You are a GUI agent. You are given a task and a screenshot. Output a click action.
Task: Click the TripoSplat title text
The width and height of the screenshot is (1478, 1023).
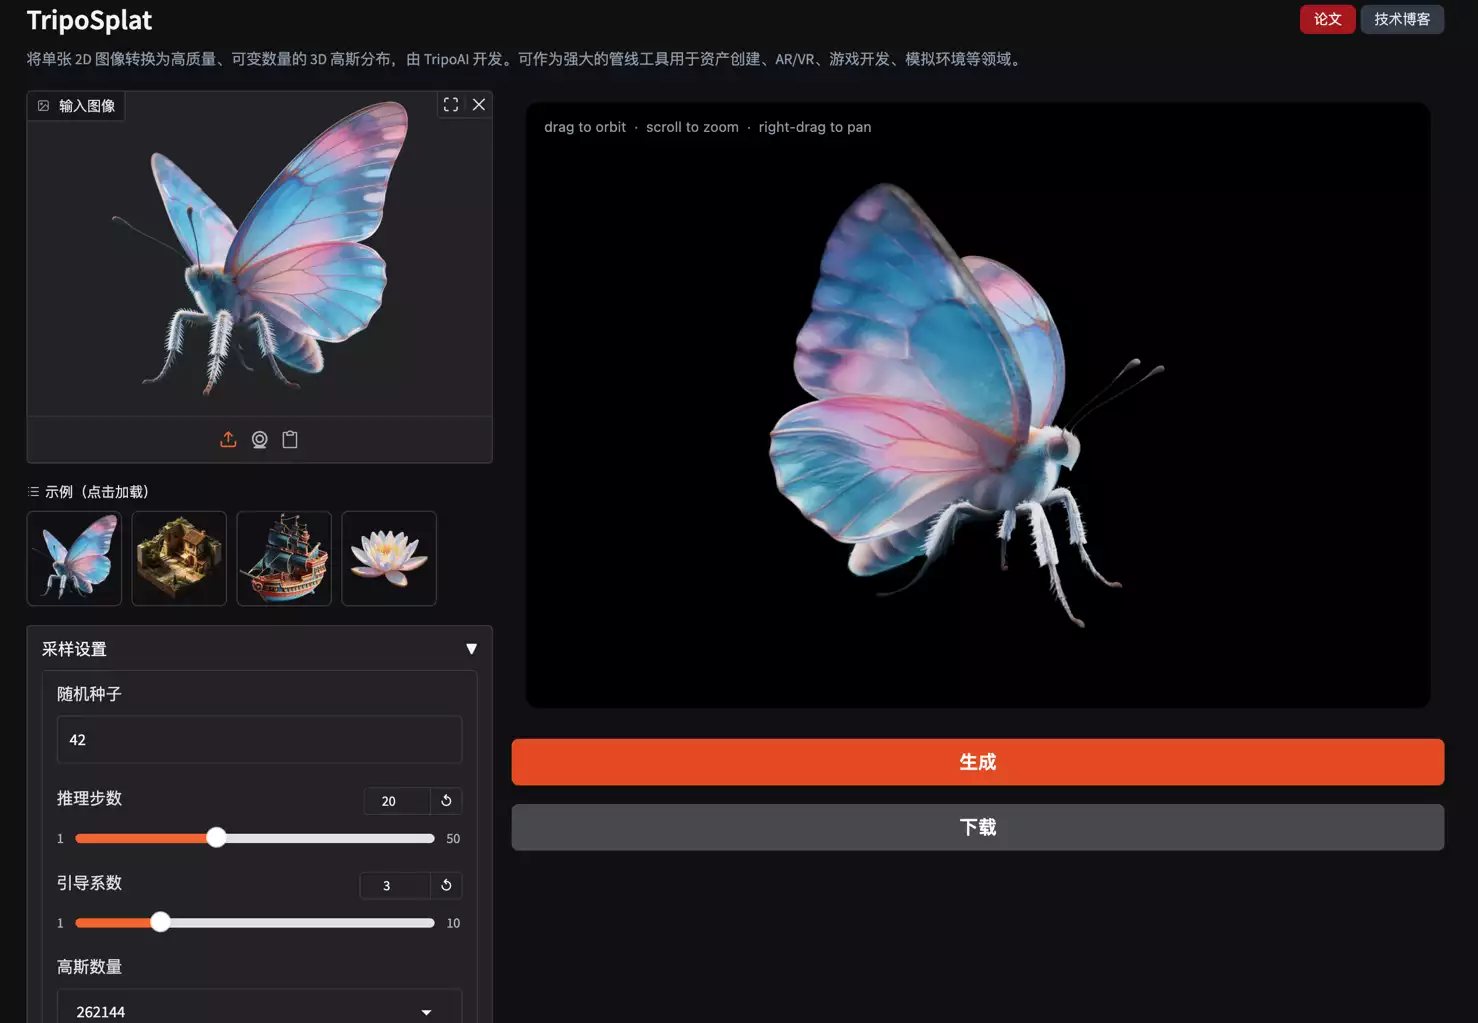[x=89, y=20]
